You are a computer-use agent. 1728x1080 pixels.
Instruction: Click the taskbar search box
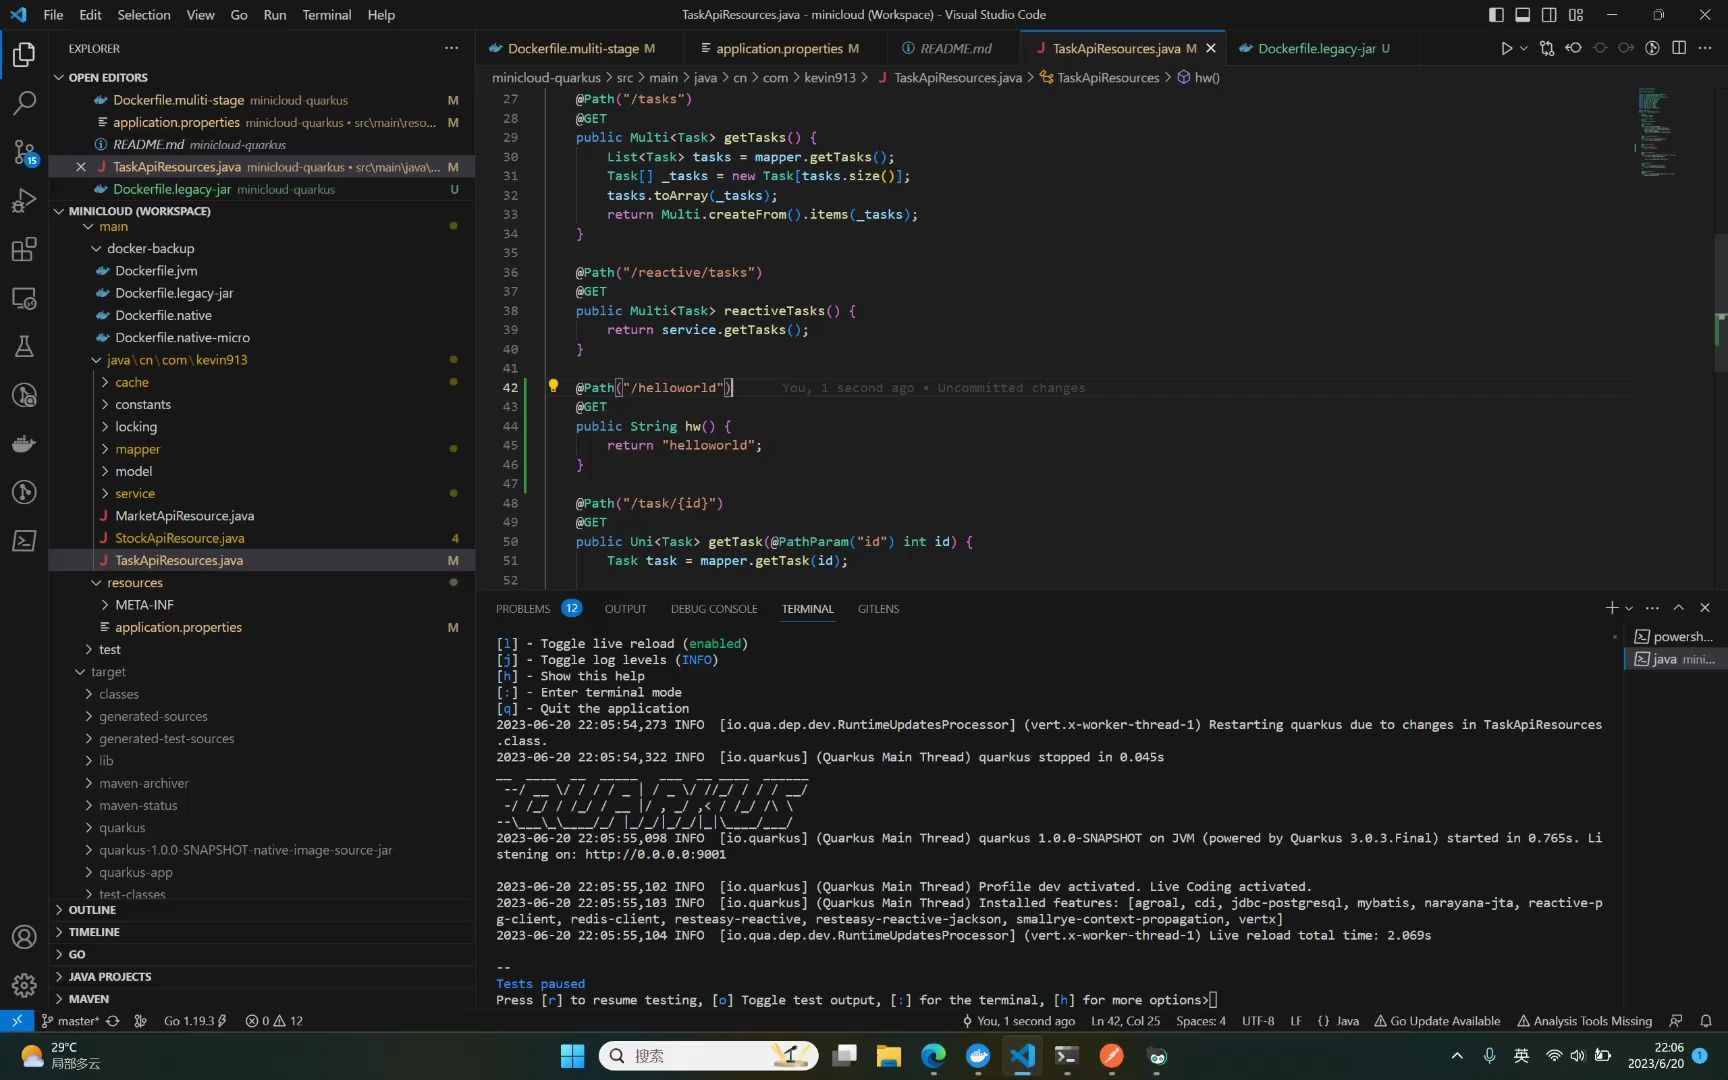click(708, 1056)
